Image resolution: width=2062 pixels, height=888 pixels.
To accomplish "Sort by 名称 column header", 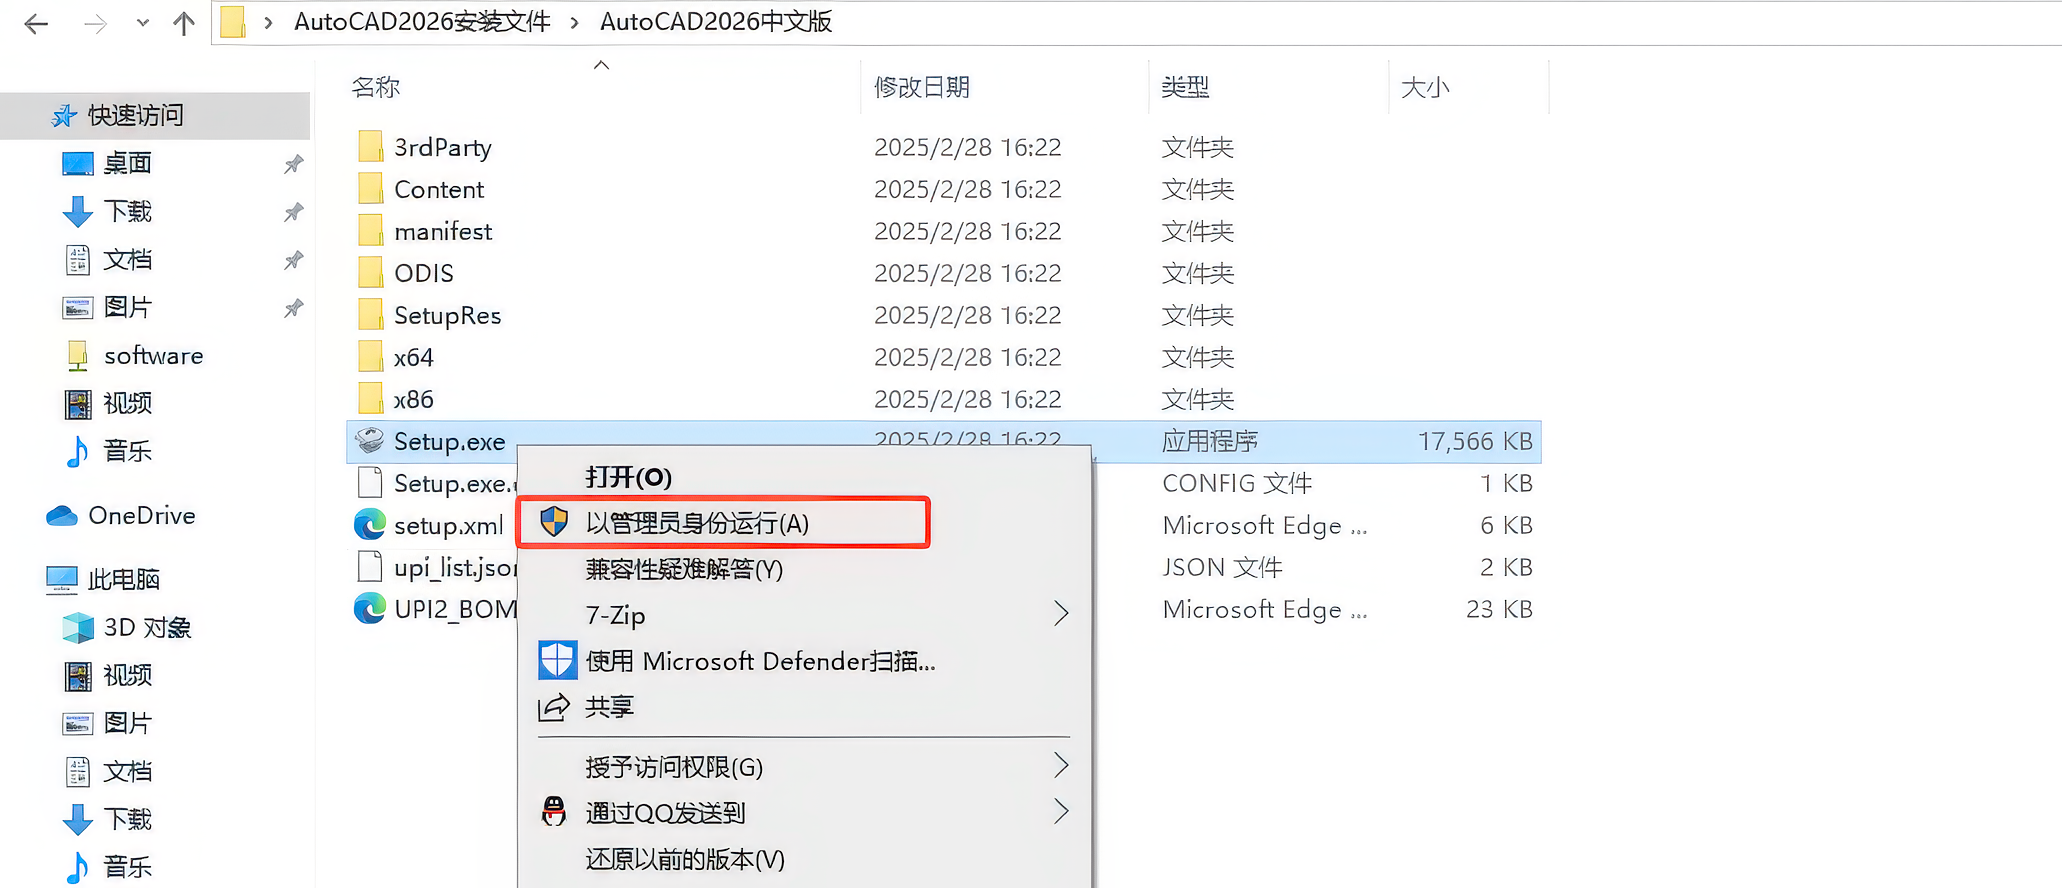I will click(x=376, y=87).
